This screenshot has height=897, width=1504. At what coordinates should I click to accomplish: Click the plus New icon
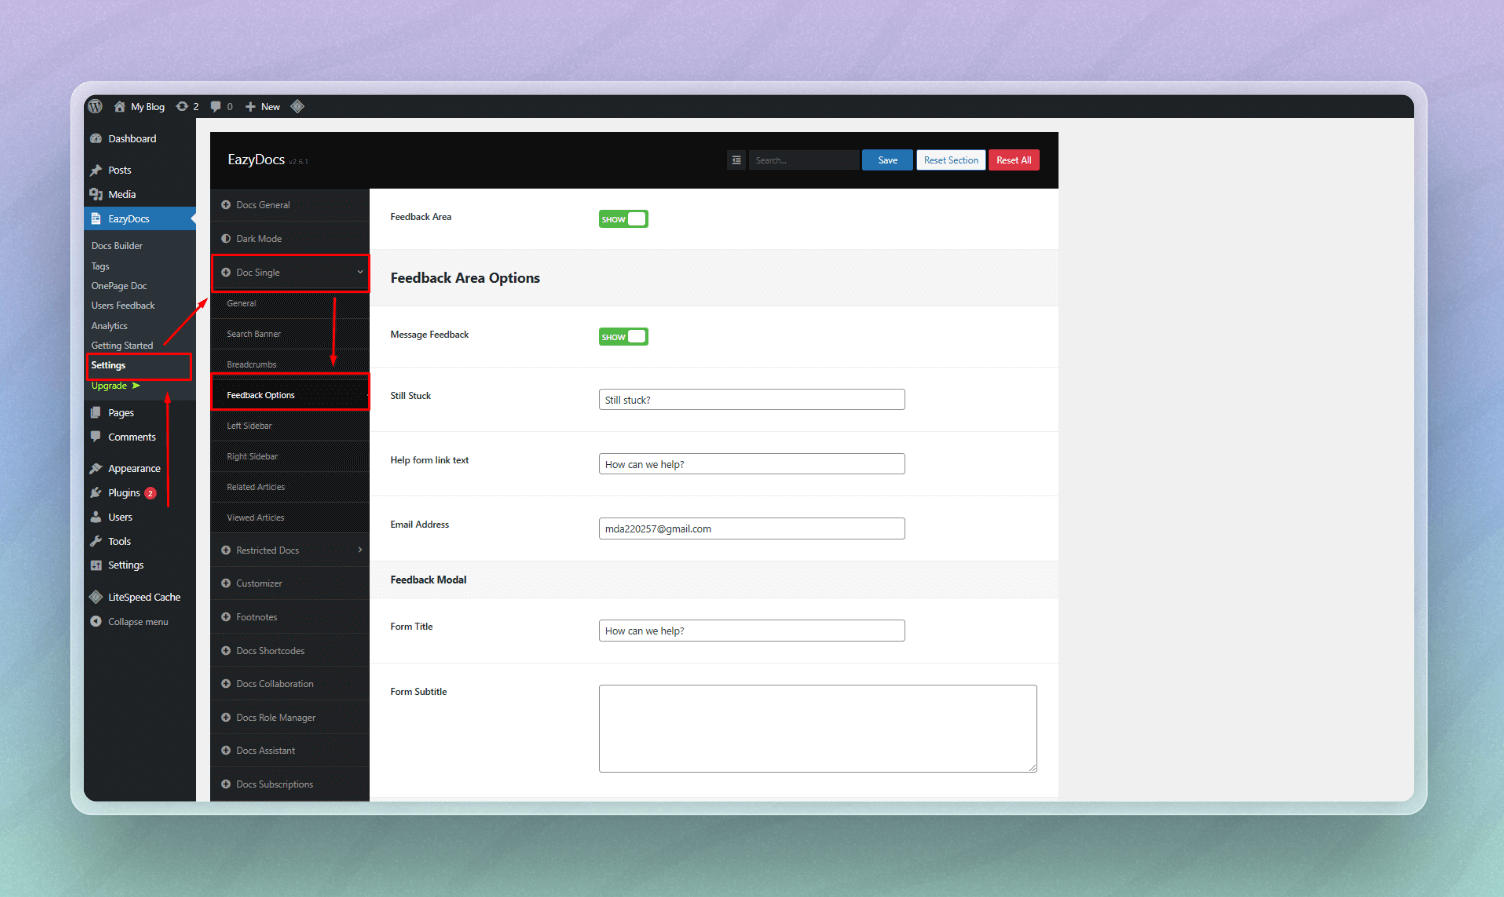[x=251, y=106]
